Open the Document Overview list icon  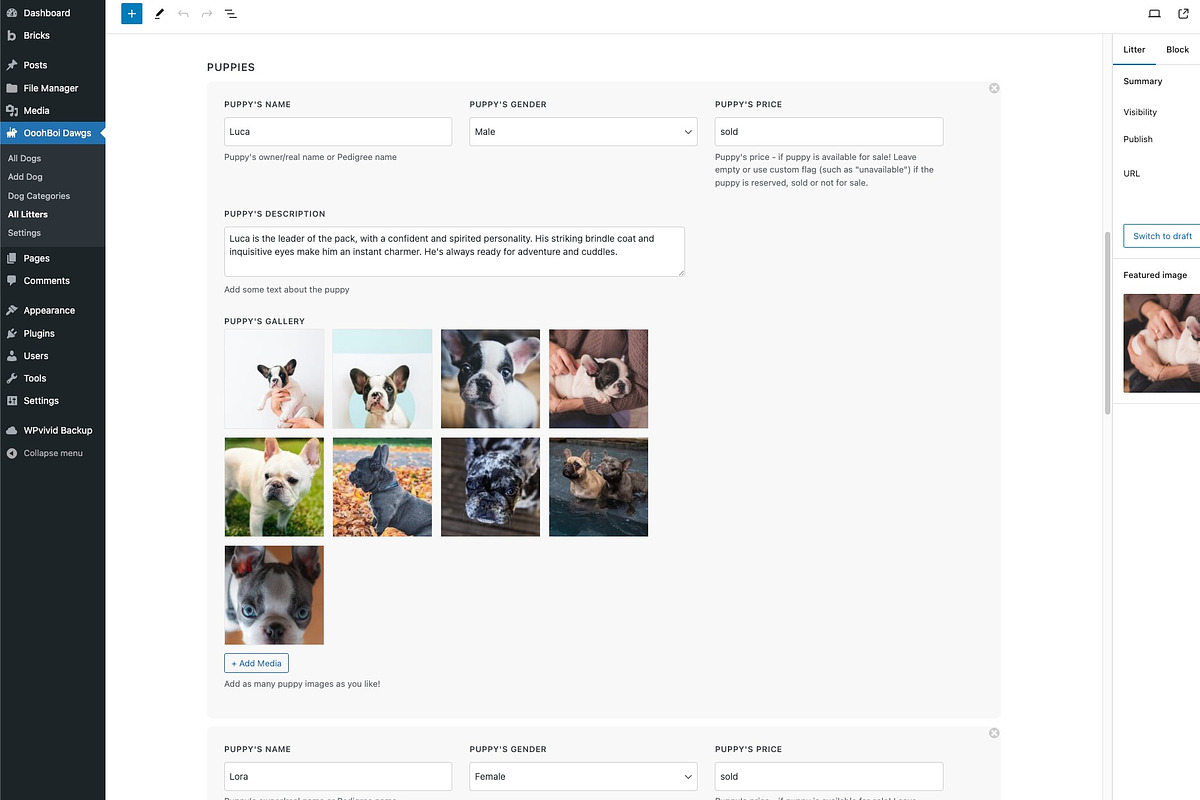pyautogui.click(x=230, y=14)
